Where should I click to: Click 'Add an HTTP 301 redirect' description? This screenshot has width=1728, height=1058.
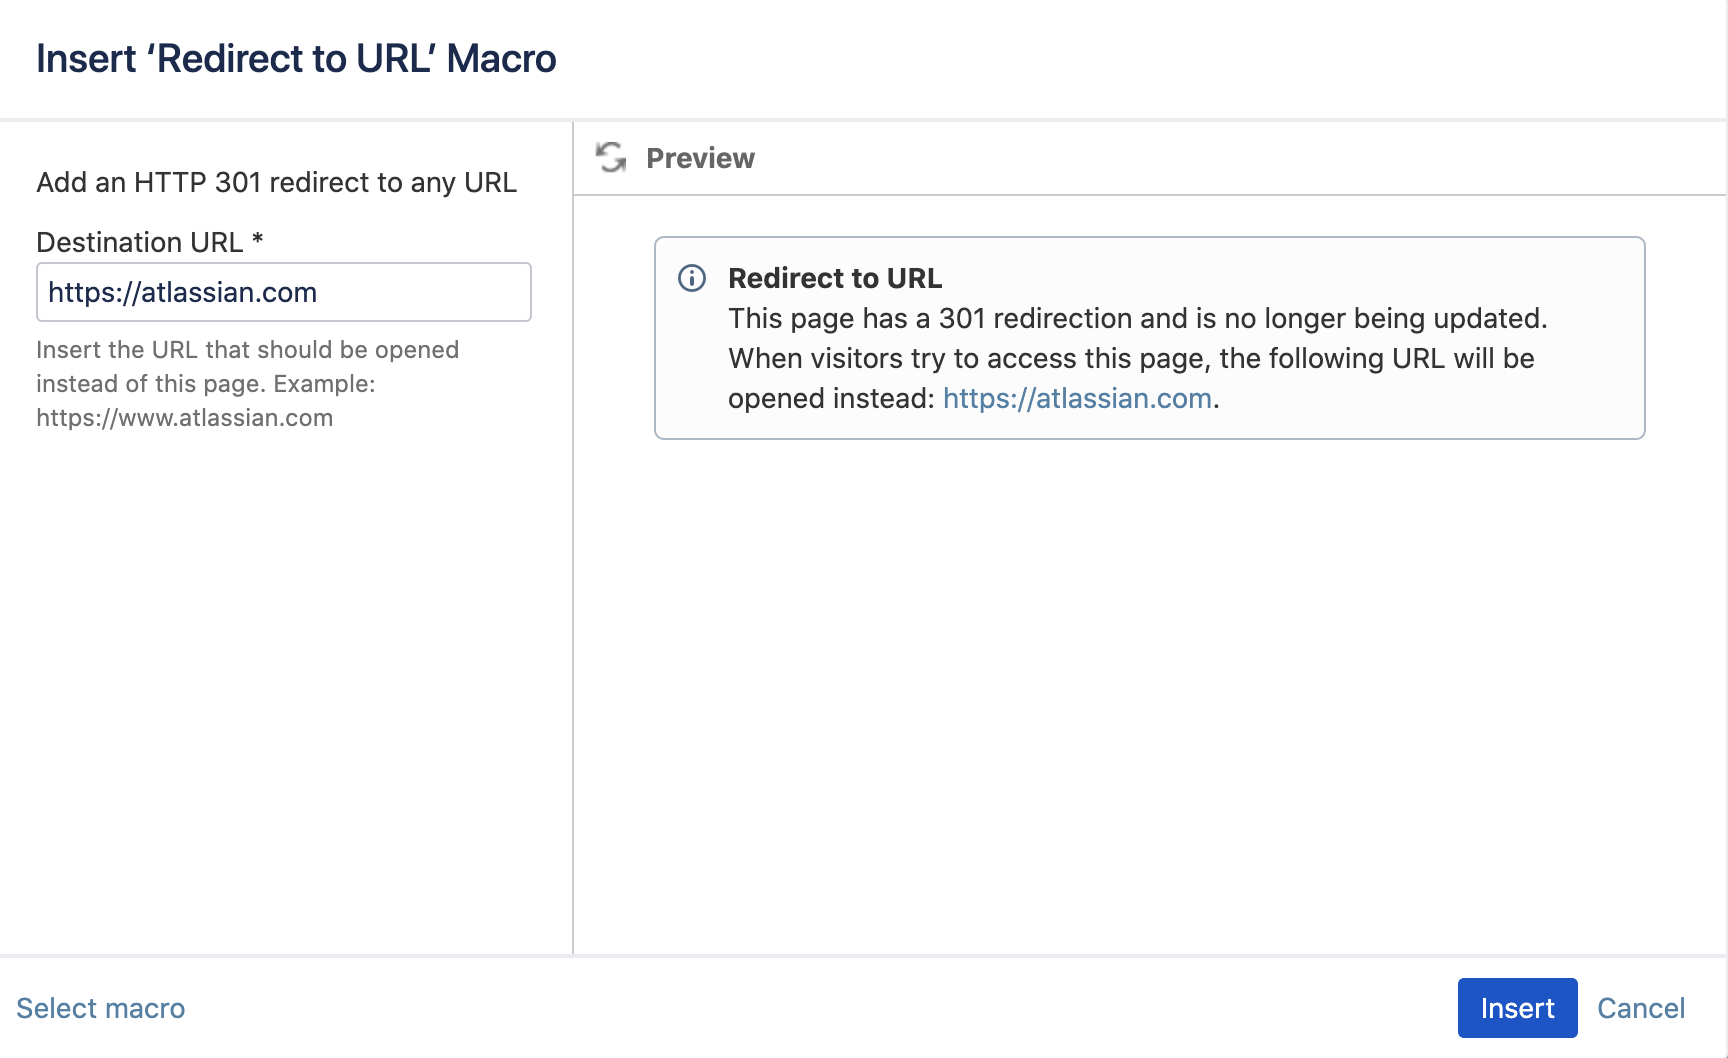pyautogui.click(x=277, y=182)
